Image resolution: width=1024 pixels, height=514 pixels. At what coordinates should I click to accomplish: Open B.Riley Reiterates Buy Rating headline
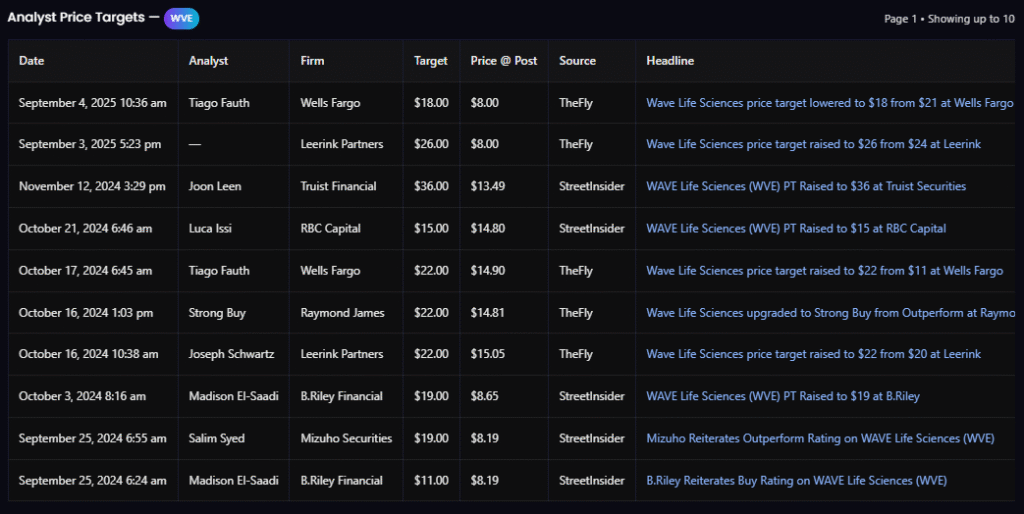point(796,480)
